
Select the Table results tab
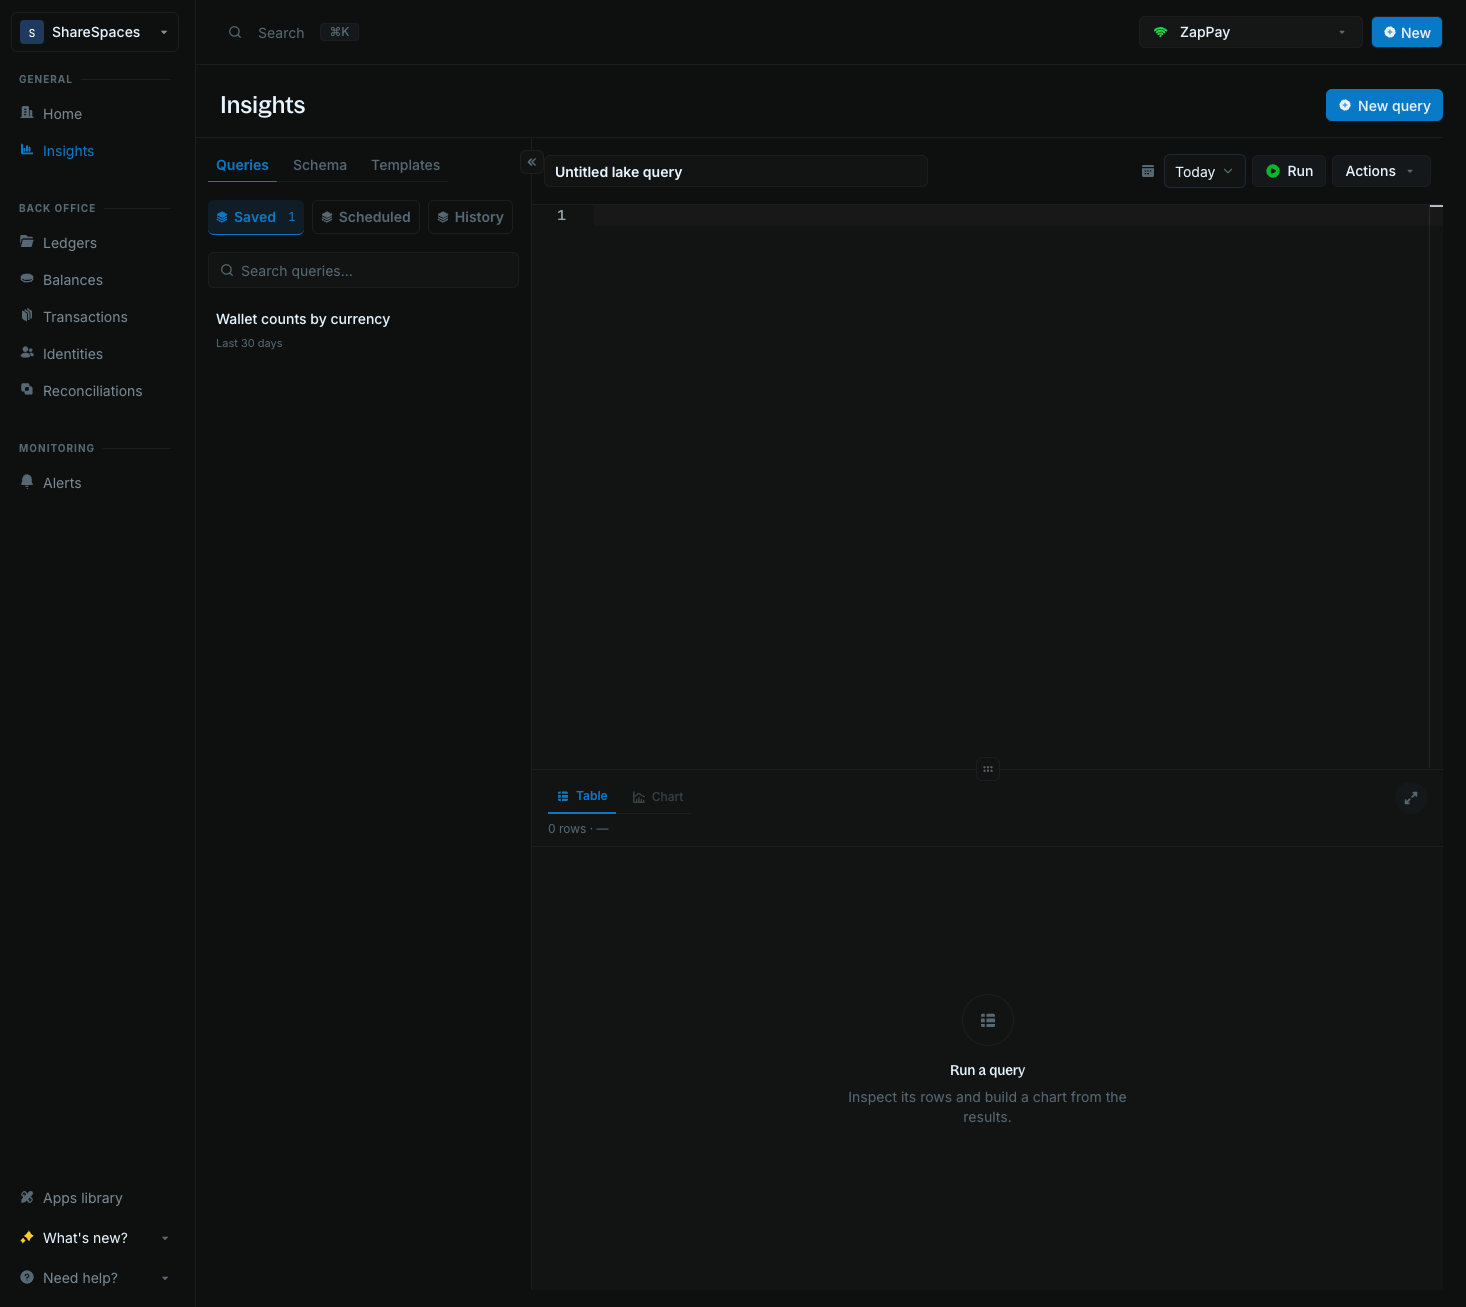point(582,796)
